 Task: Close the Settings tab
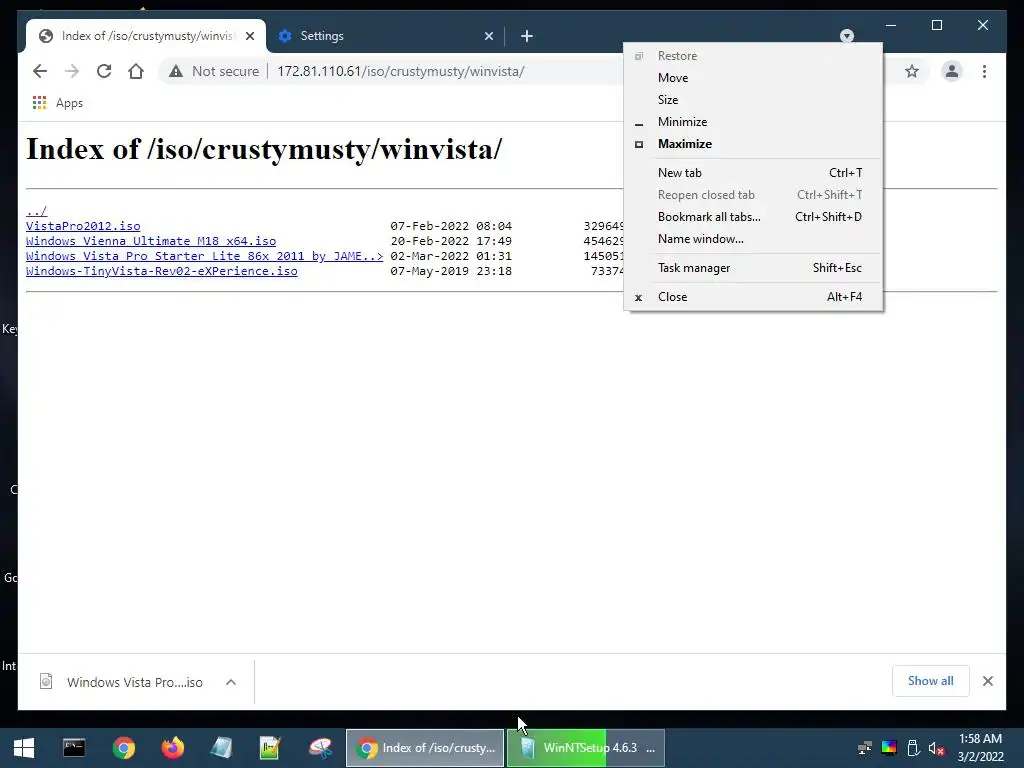coord(488,36)
